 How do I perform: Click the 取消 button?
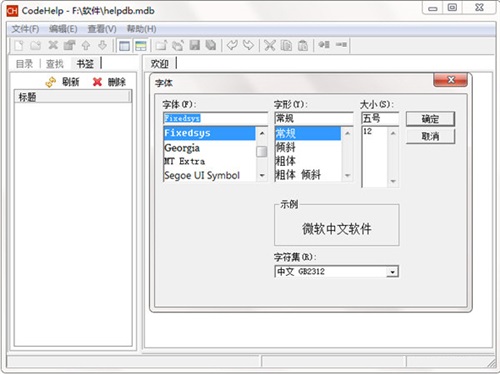[x=430, y=136]
